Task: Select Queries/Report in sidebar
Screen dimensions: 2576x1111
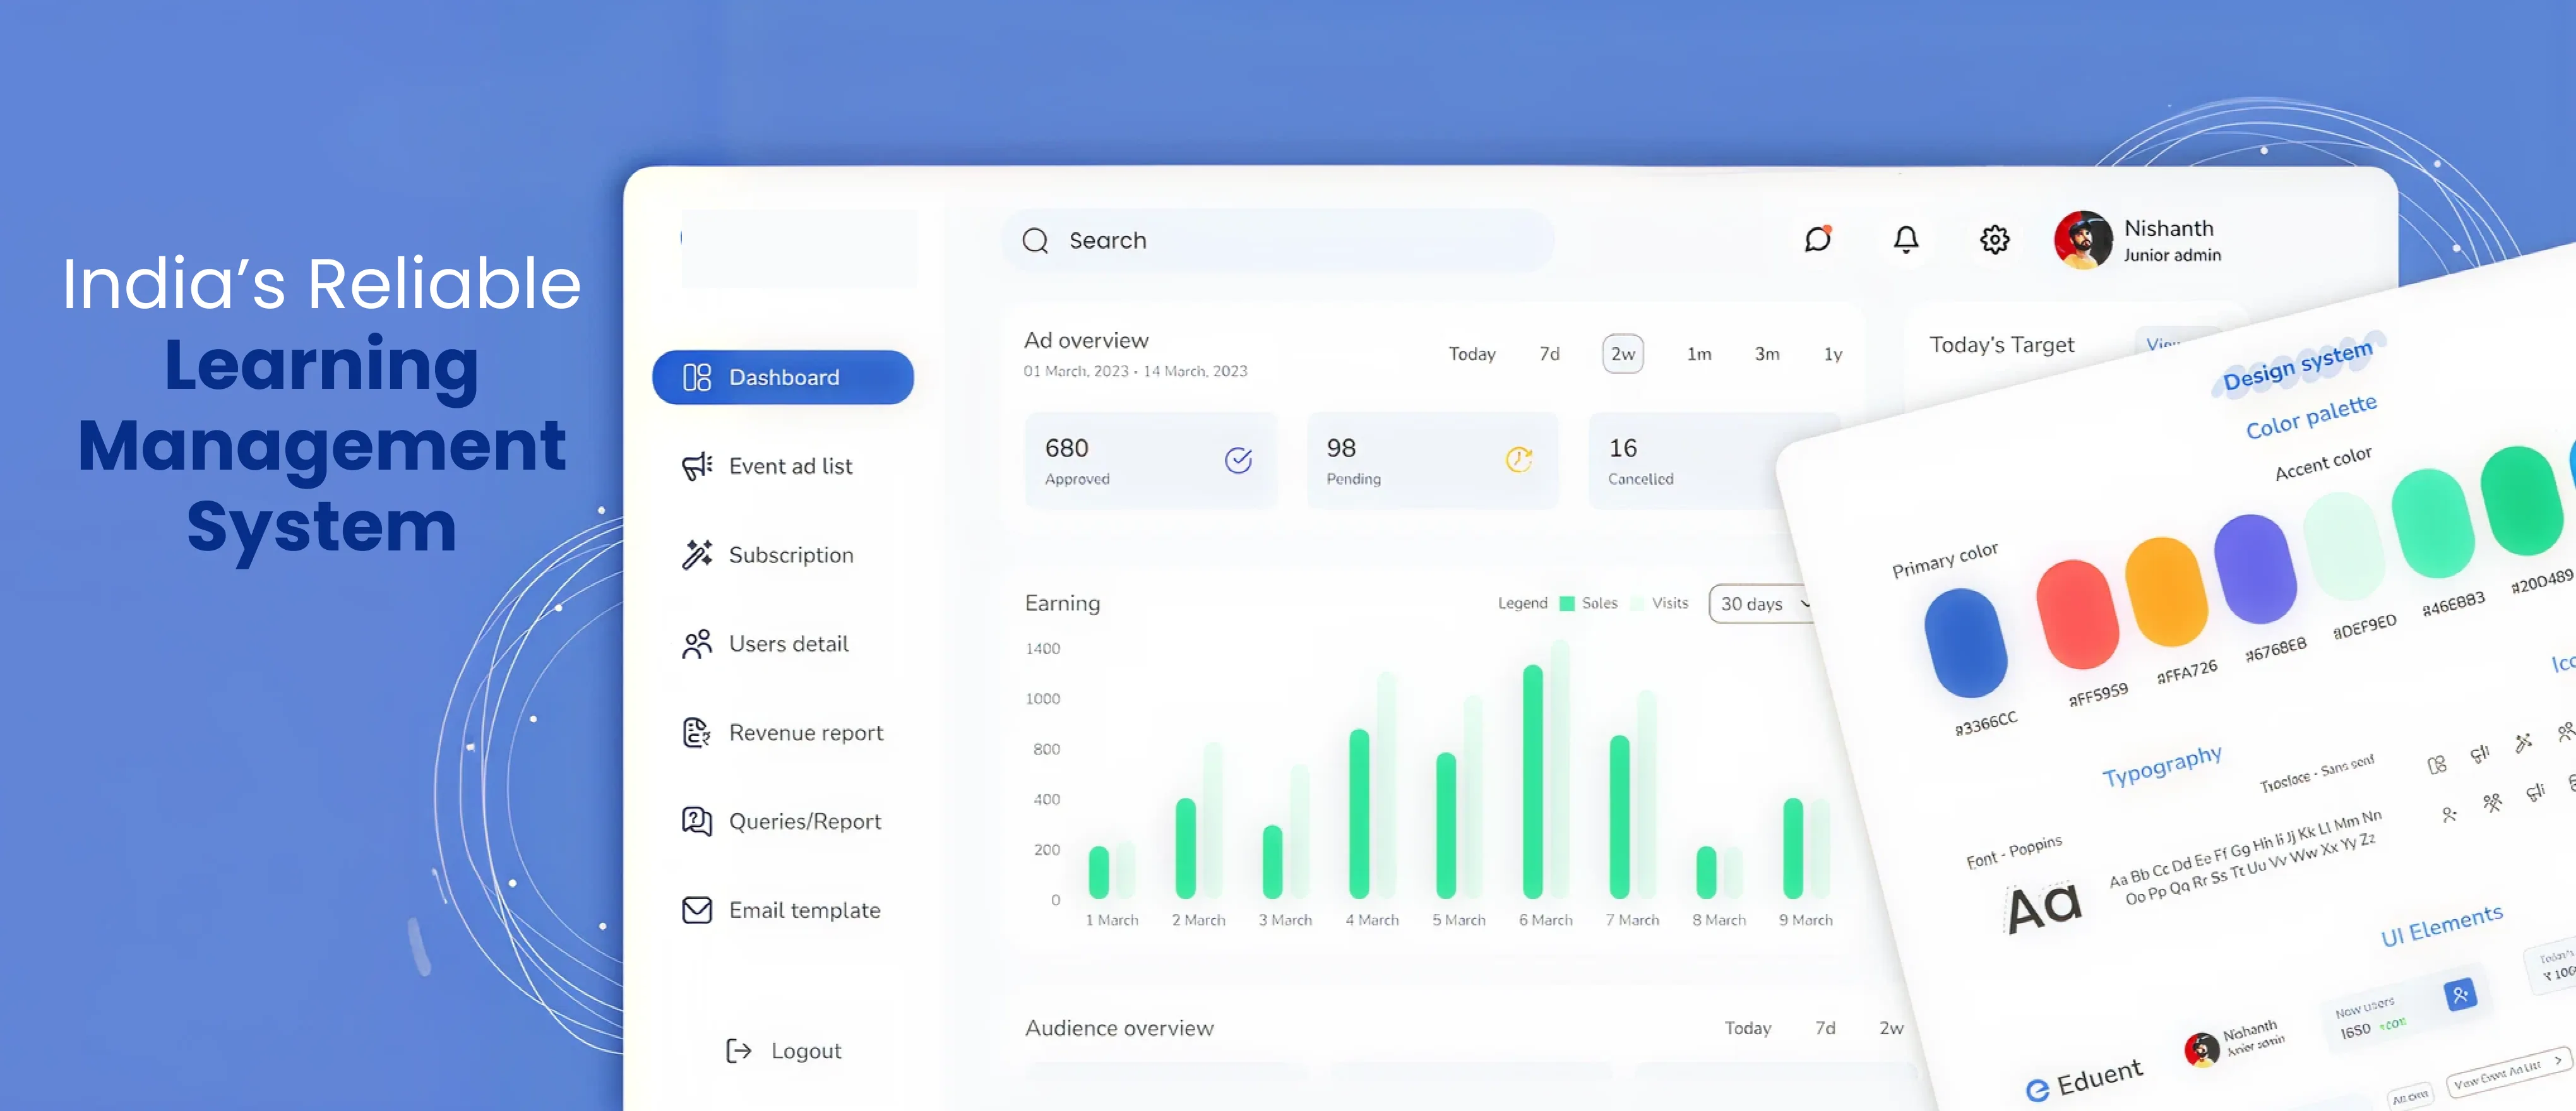Action: pyautogui.click(x=781, y=822)
